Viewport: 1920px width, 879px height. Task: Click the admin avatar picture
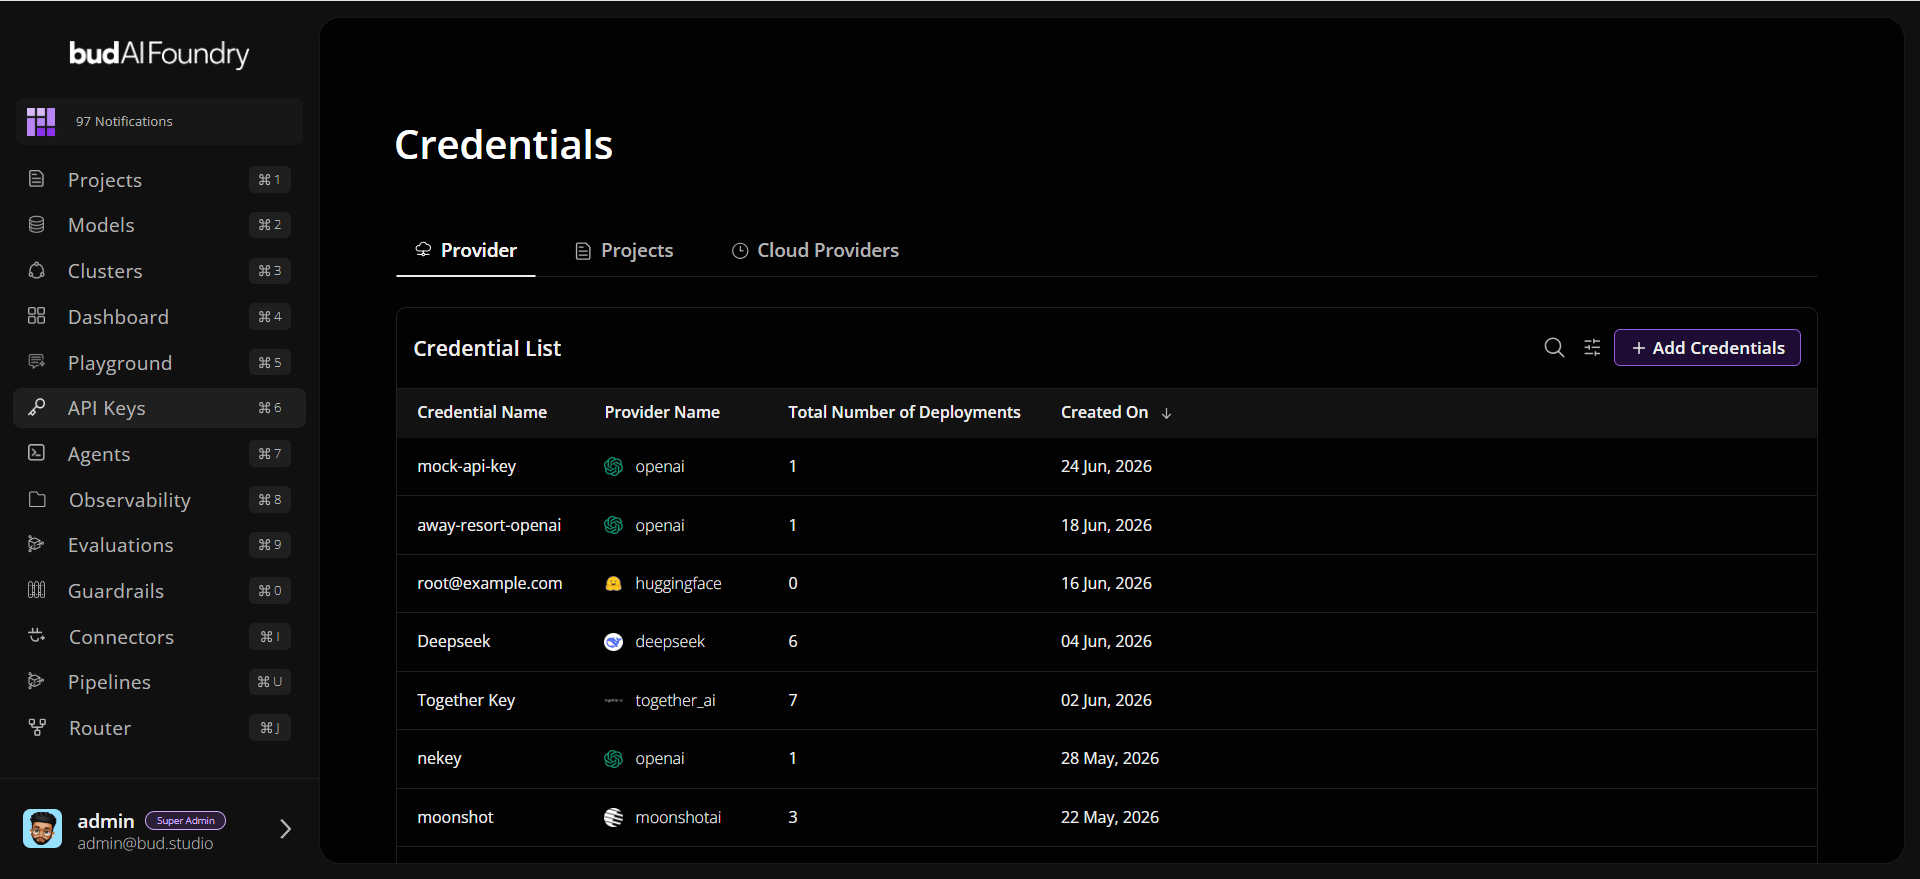[42, 829]
